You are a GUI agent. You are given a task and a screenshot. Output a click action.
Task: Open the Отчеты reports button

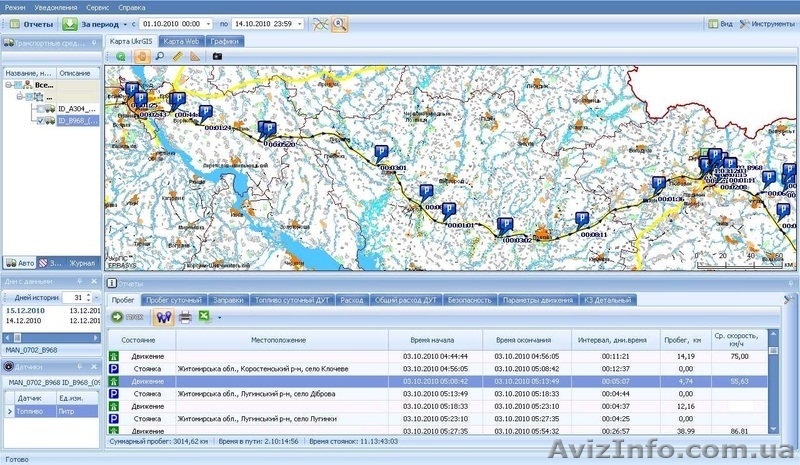pyautogui.click(x=32, y=24)
